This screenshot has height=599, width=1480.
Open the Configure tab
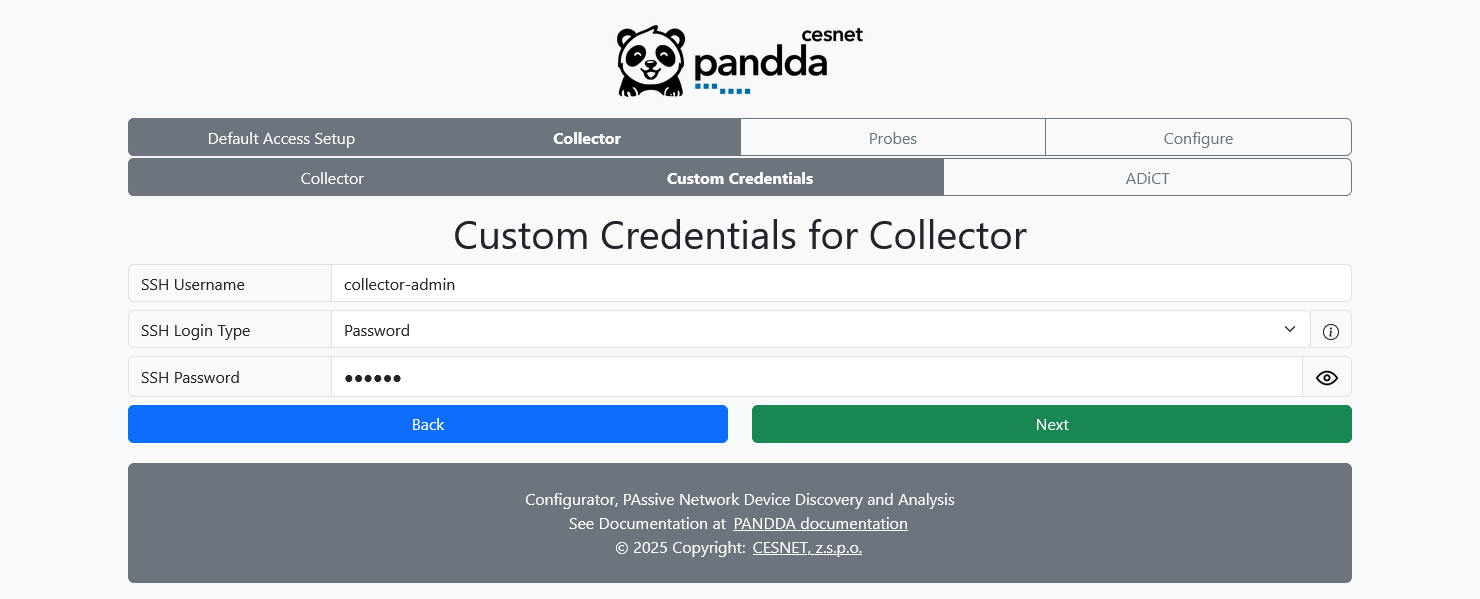pos(1197,140)
